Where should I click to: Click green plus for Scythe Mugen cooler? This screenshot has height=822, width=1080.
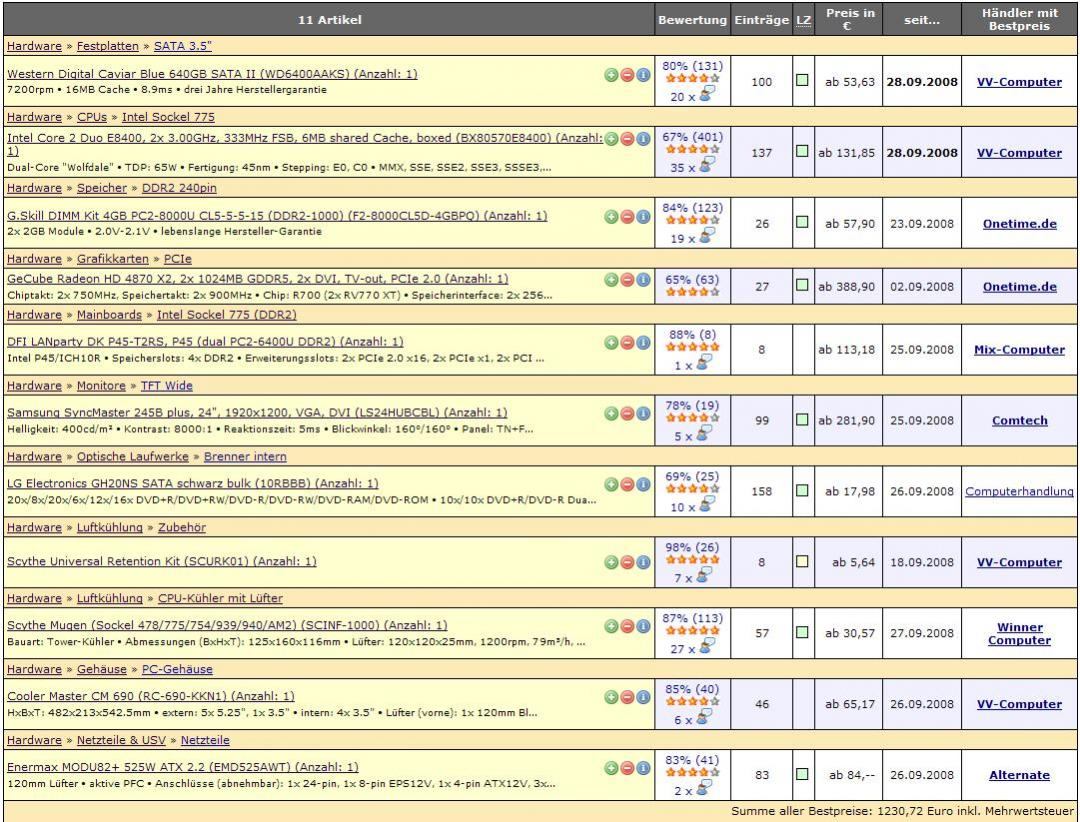coord(611,626)
